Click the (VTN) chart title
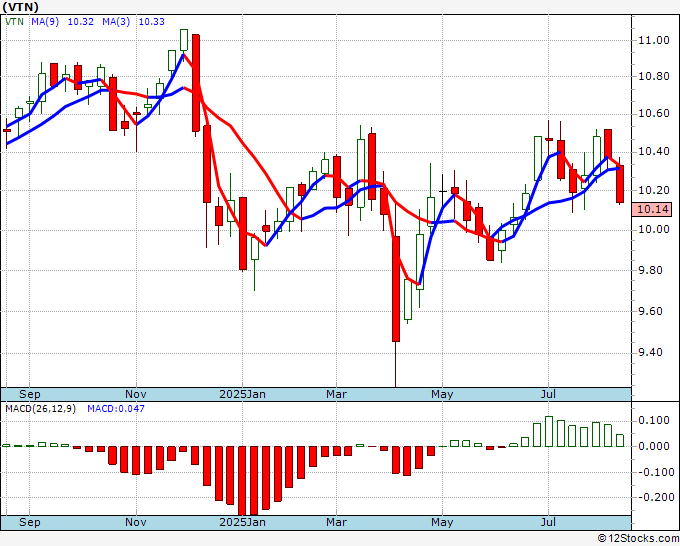The width and height of the screenshot is (680, 546). (x=21, y=7)
